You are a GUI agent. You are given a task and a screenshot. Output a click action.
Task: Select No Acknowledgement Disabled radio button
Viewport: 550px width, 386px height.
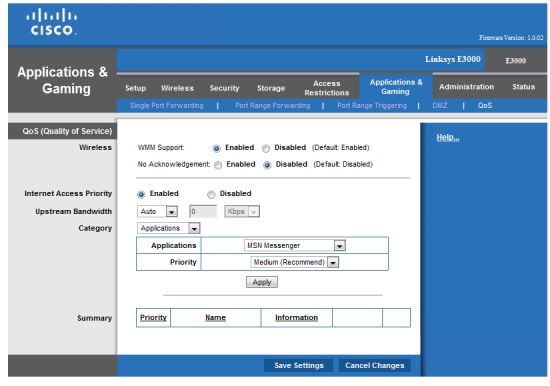click(x=267, y=165)
